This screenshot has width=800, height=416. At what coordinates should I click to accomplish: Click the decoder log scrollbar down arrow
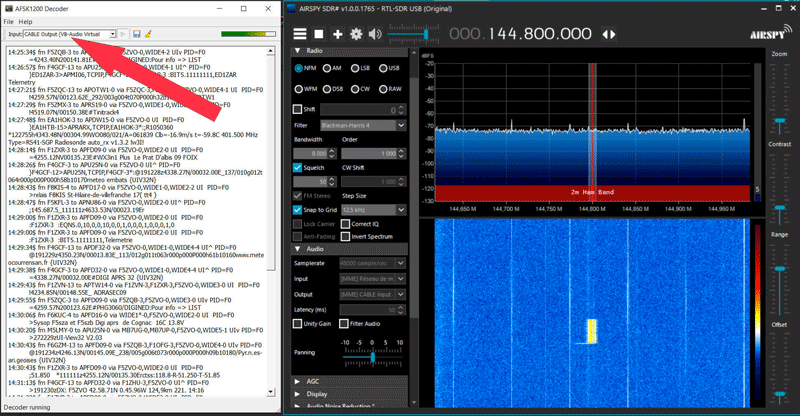coord(271,391)
